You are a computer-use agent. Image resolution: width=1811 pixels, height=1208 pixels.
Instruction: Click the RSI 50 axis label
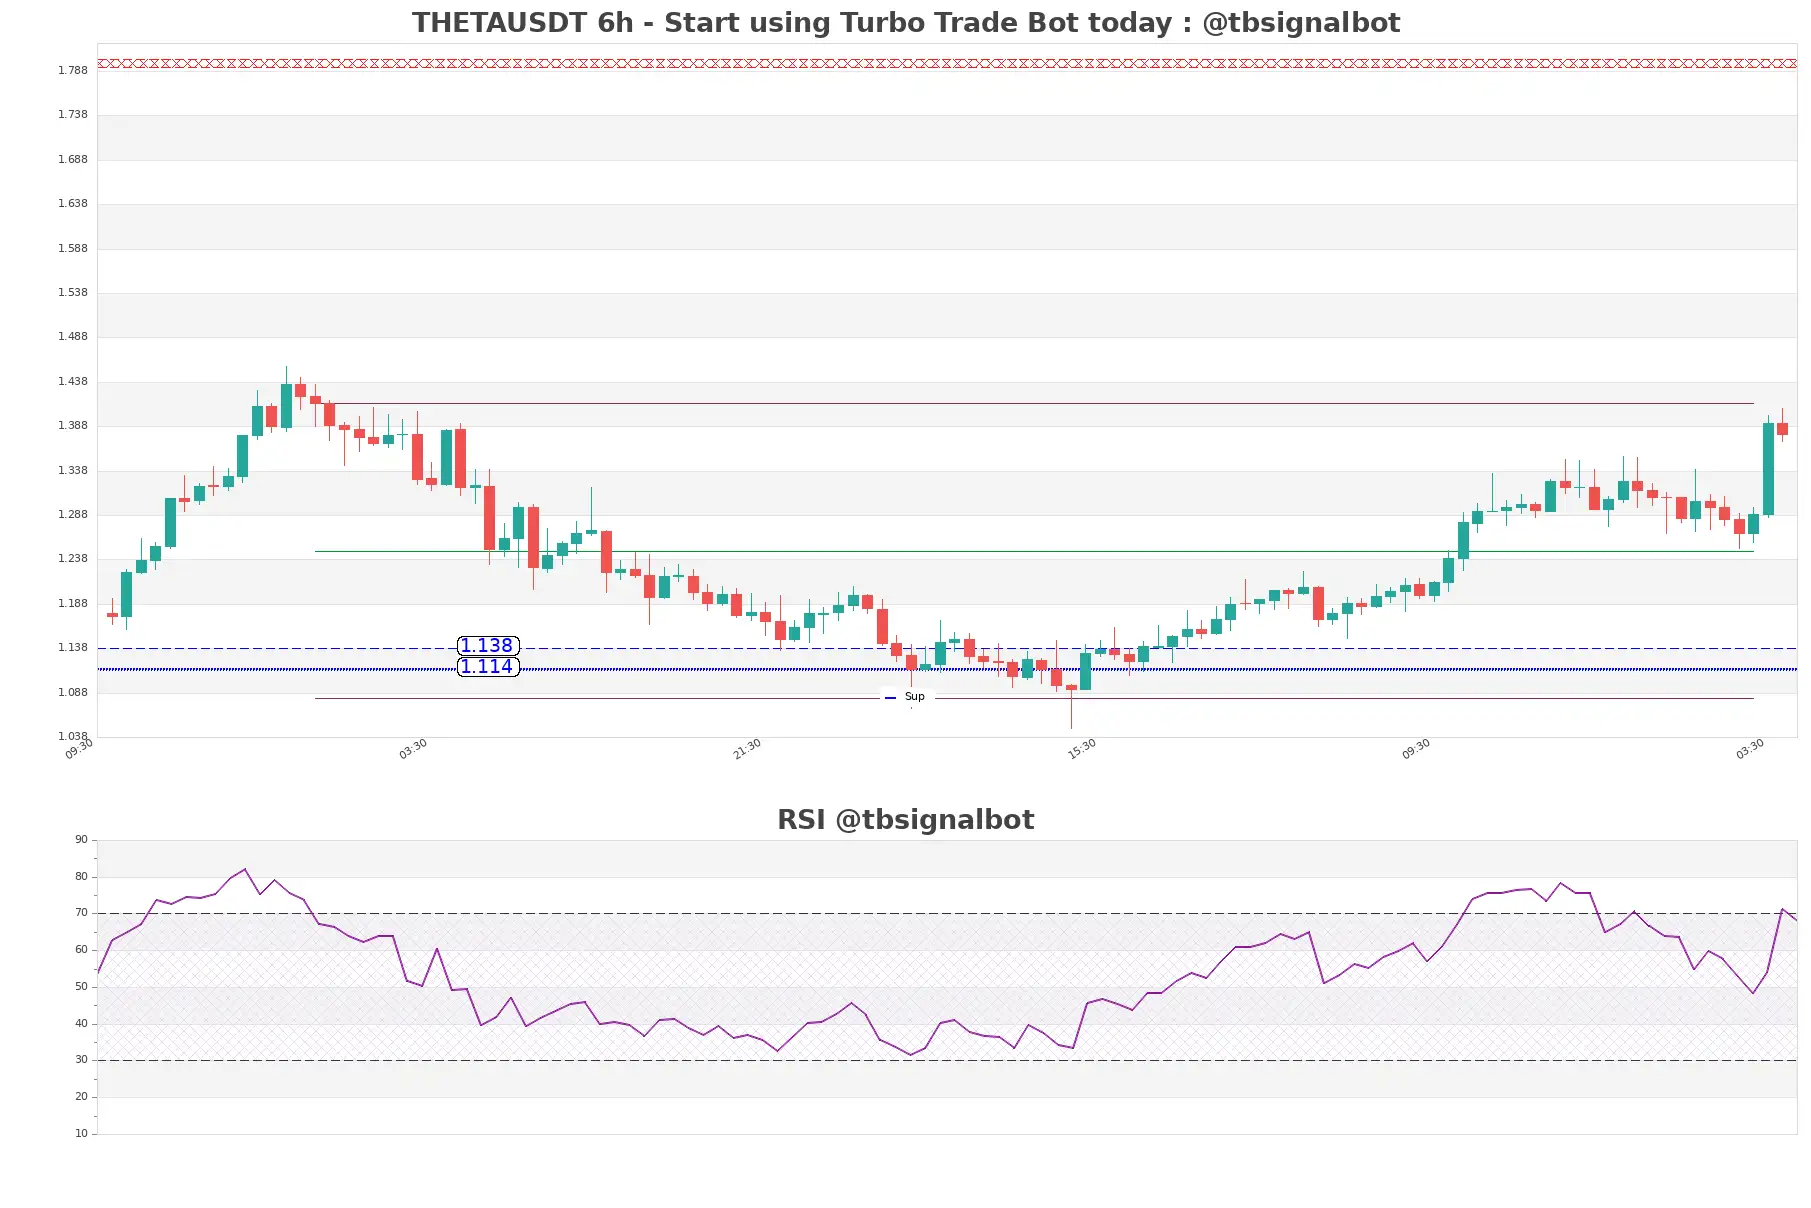tap(81, 987)
